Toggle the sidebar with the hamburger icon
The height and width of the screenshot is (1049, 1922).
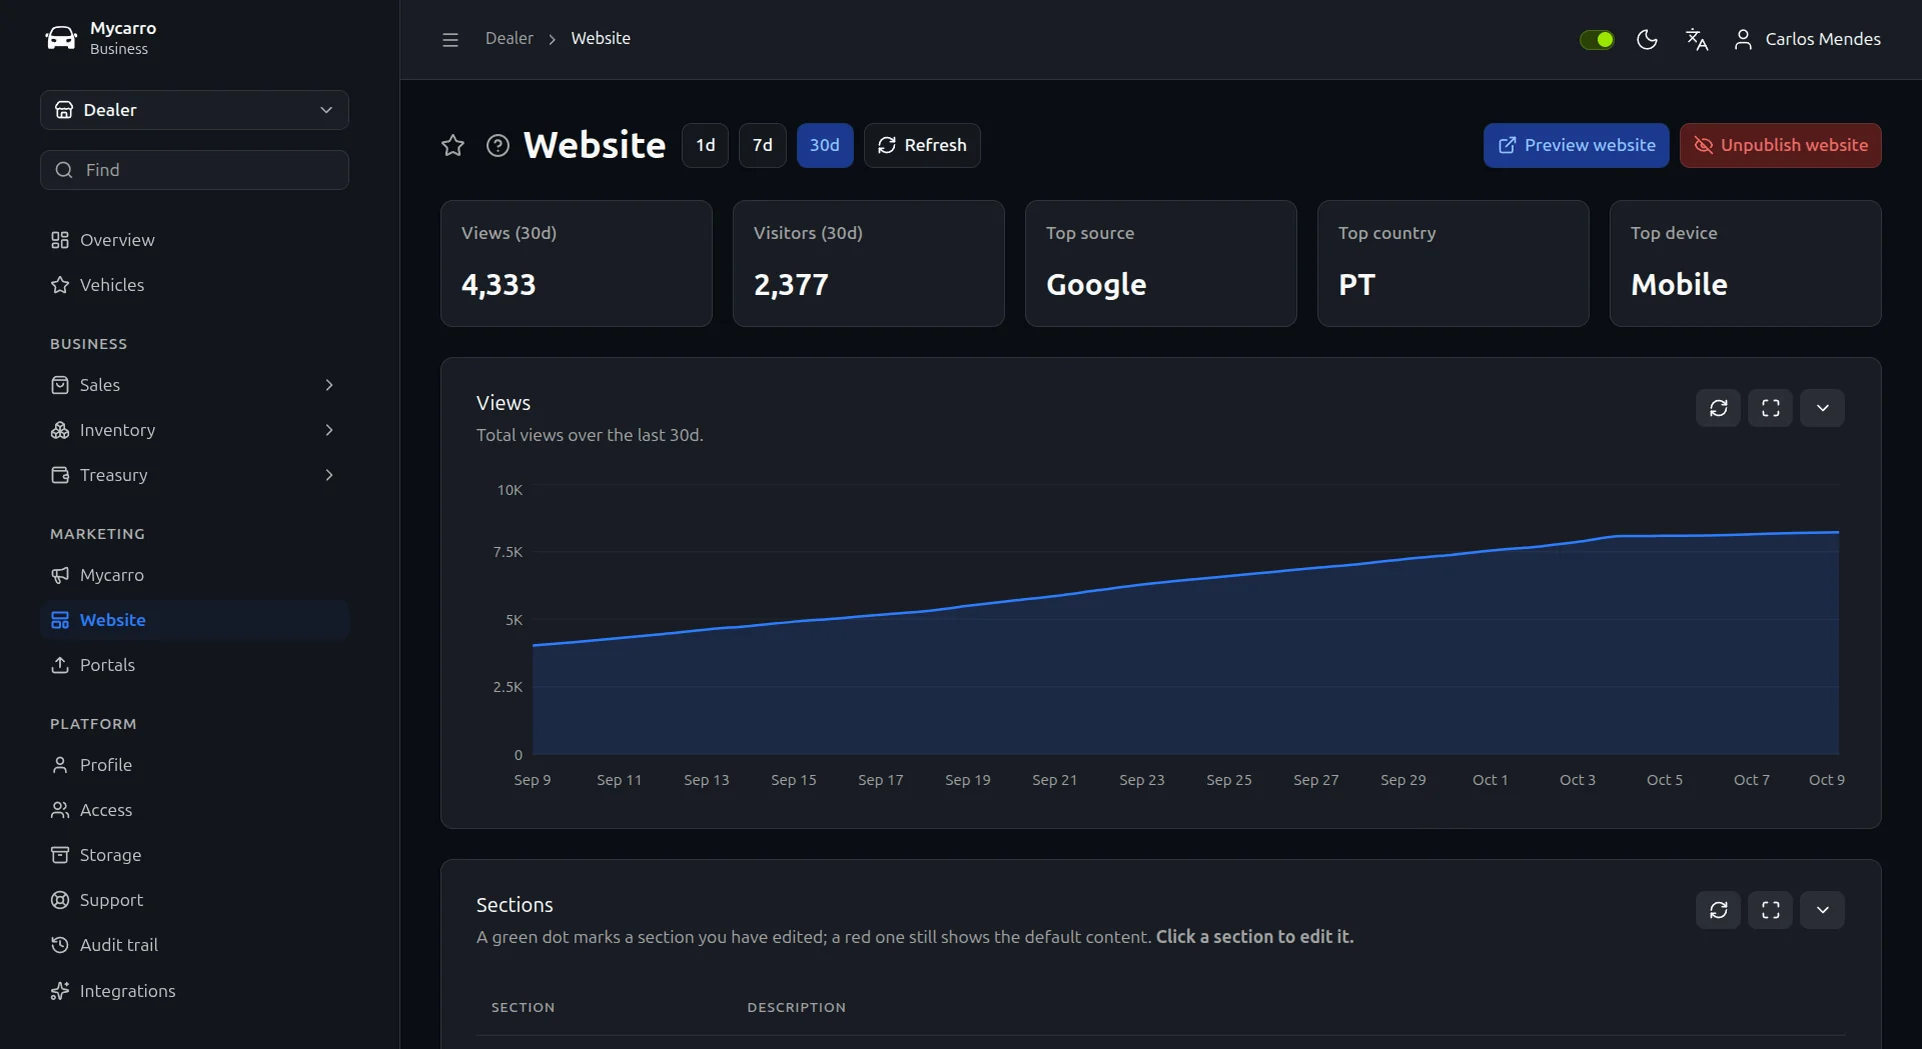tap(450, 39)
